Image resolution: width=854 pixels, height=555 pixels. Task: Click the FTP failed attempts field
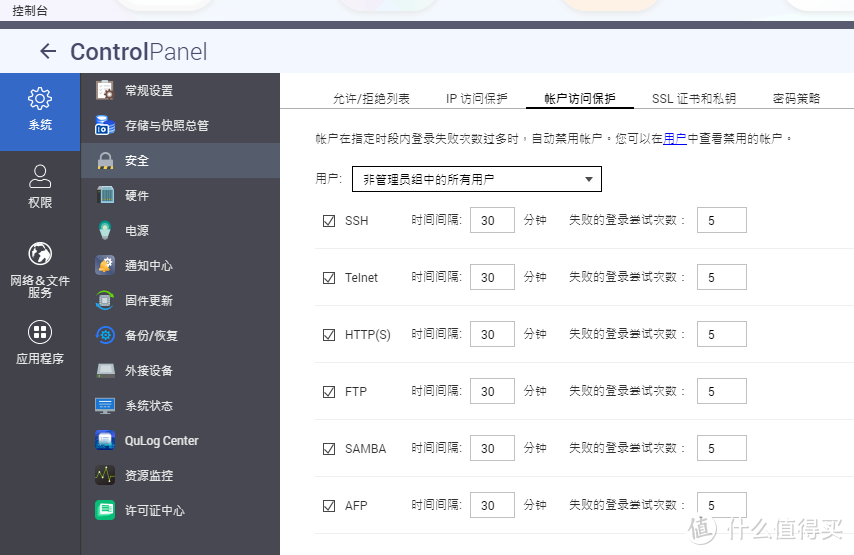pos(722,391)
